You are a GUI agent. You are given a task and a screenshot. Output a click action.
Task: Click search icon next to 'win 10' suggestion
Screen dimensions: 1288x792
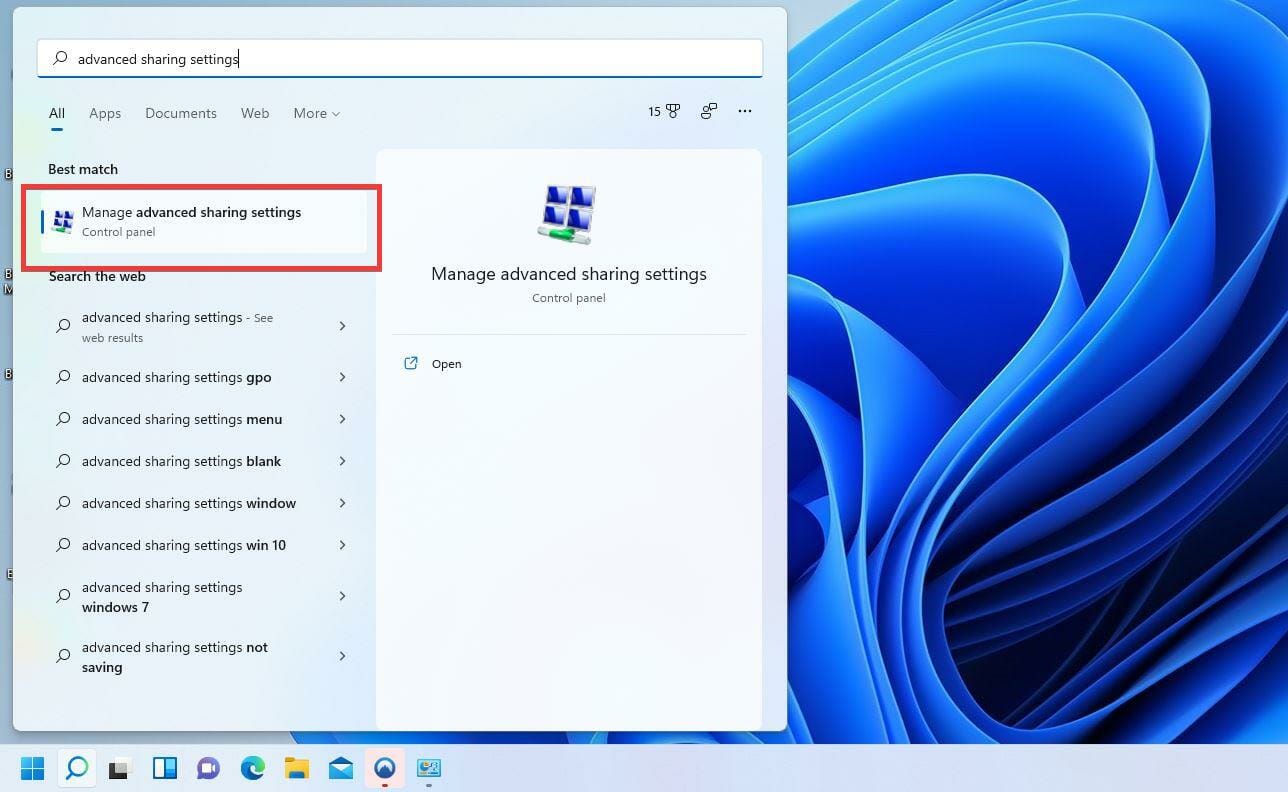pos(63,545)
